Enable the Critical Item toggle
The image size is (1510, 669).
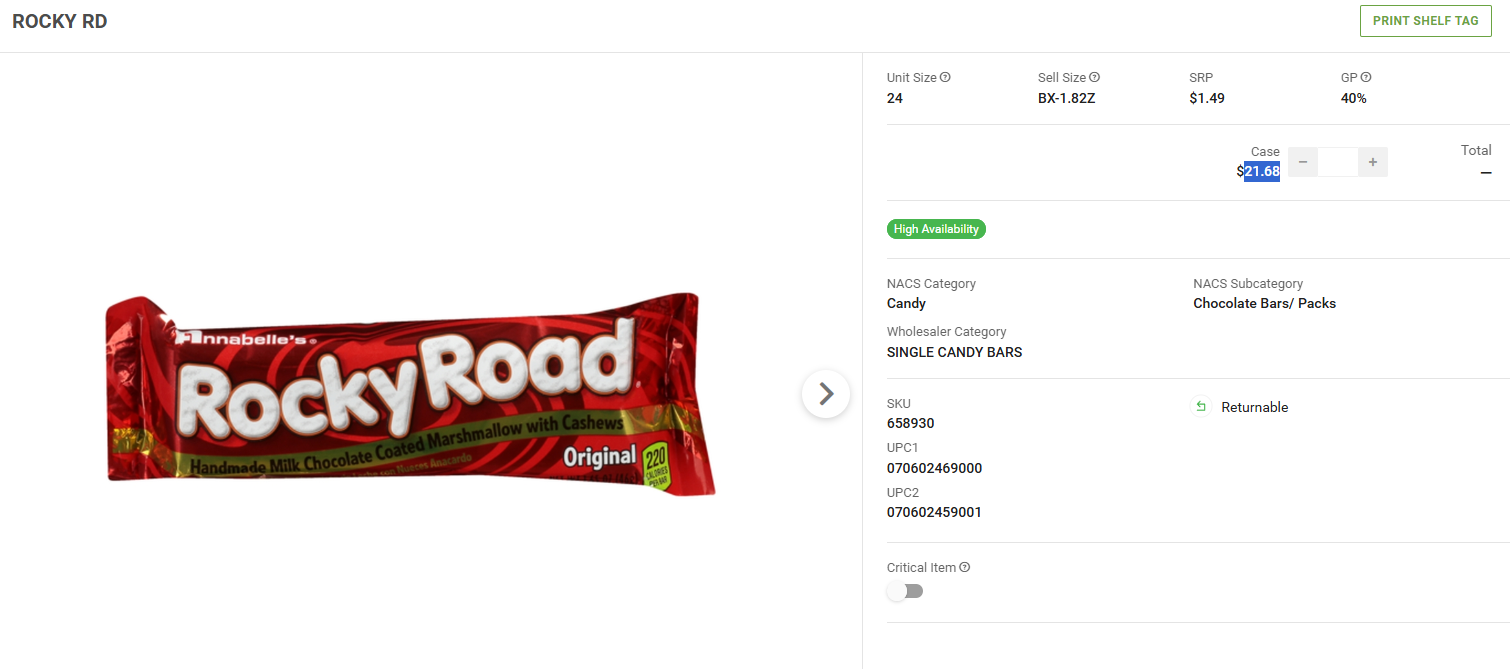coord(905,591)
